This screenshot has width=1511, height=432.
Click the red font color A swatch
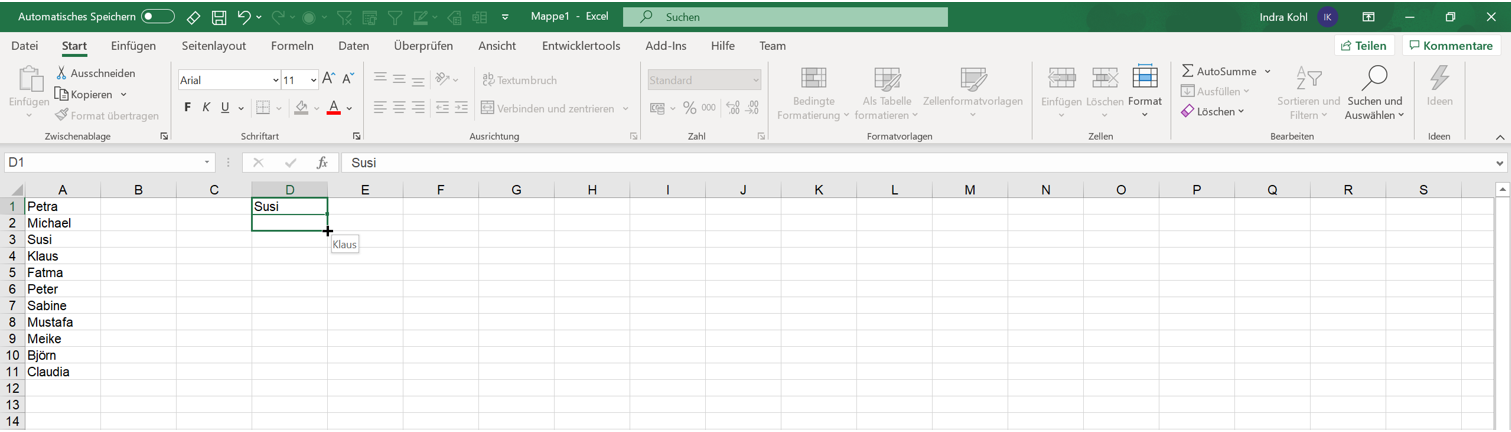(x=334, y=107)
